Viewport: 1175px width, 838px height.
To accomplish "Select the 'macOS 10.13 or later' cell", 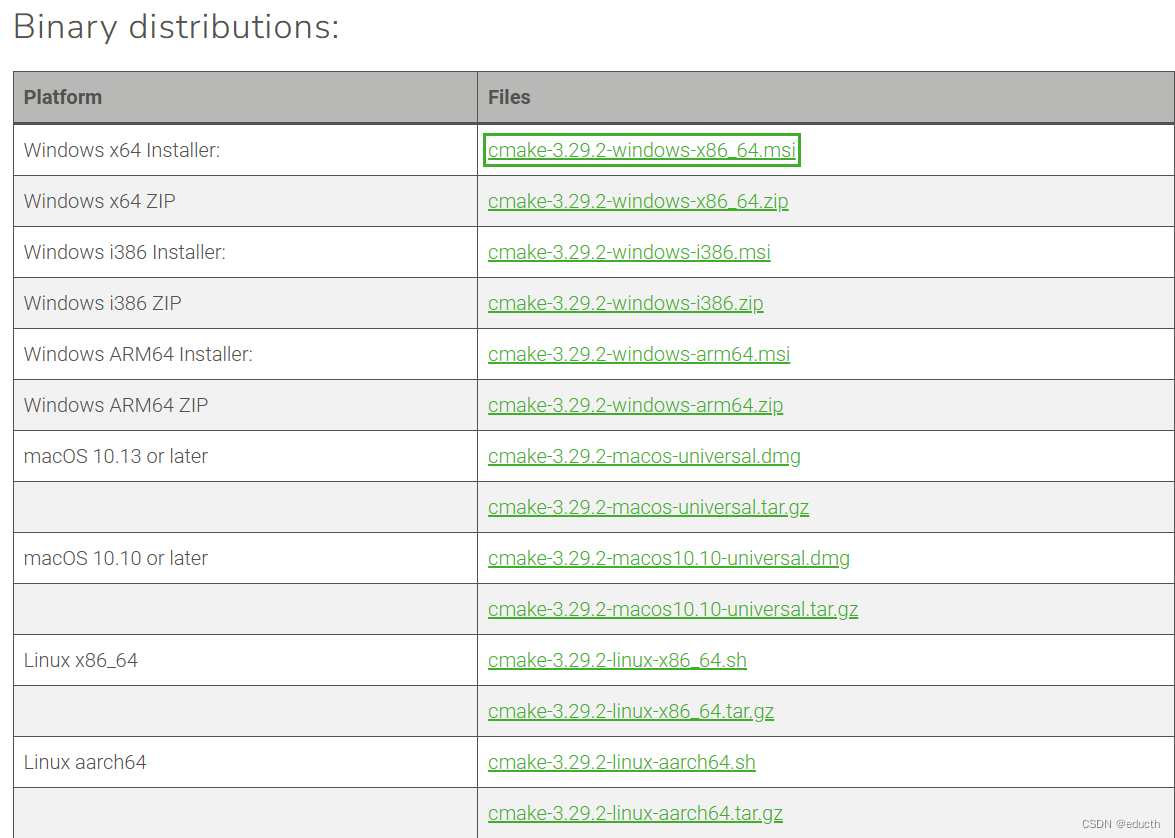I will 245,456.
